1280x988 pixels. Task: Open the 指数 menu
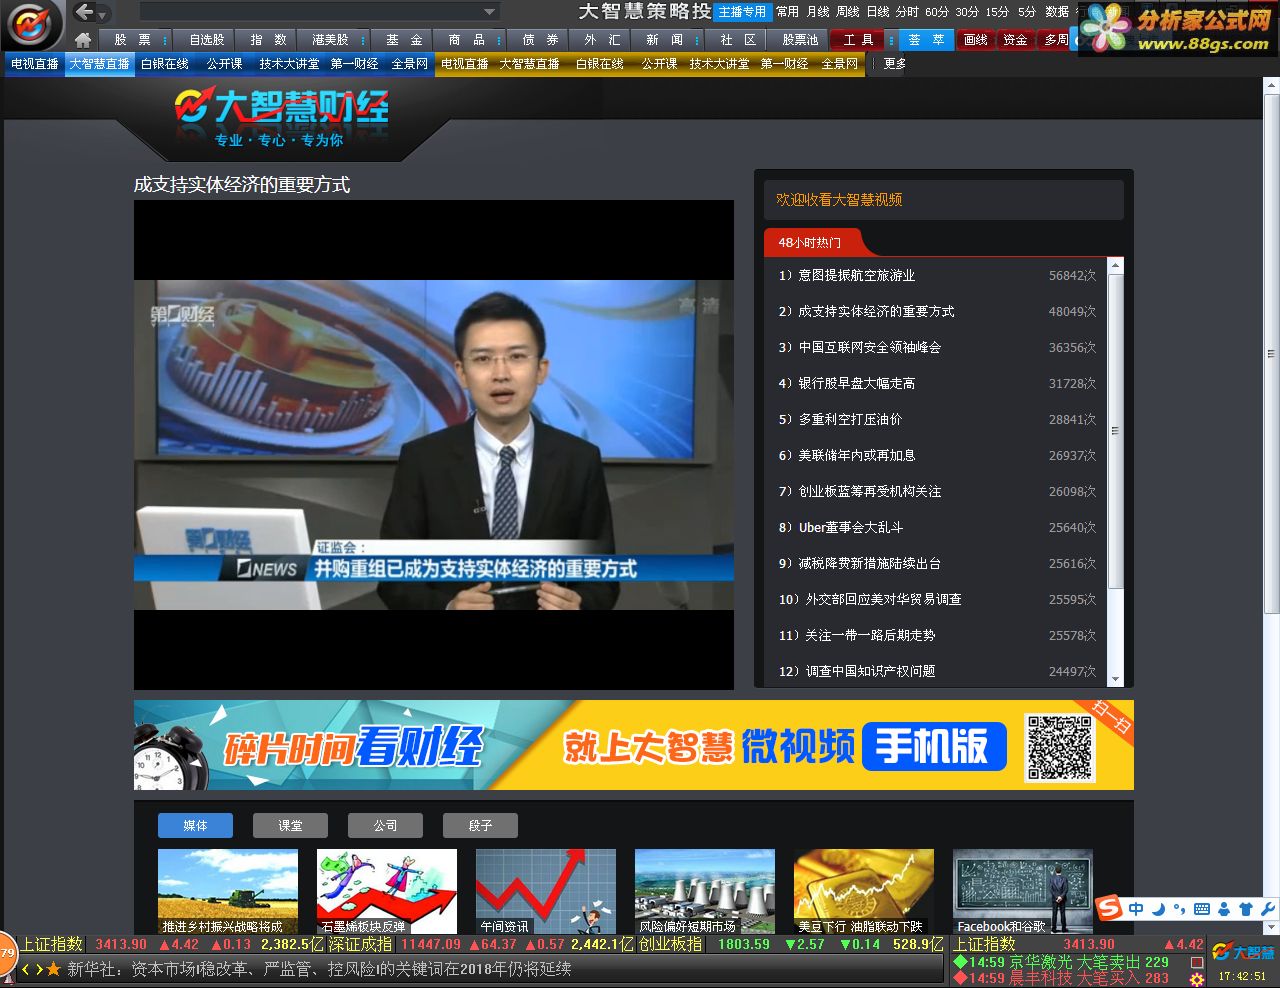pyautogui.click(x=268, y=40)
